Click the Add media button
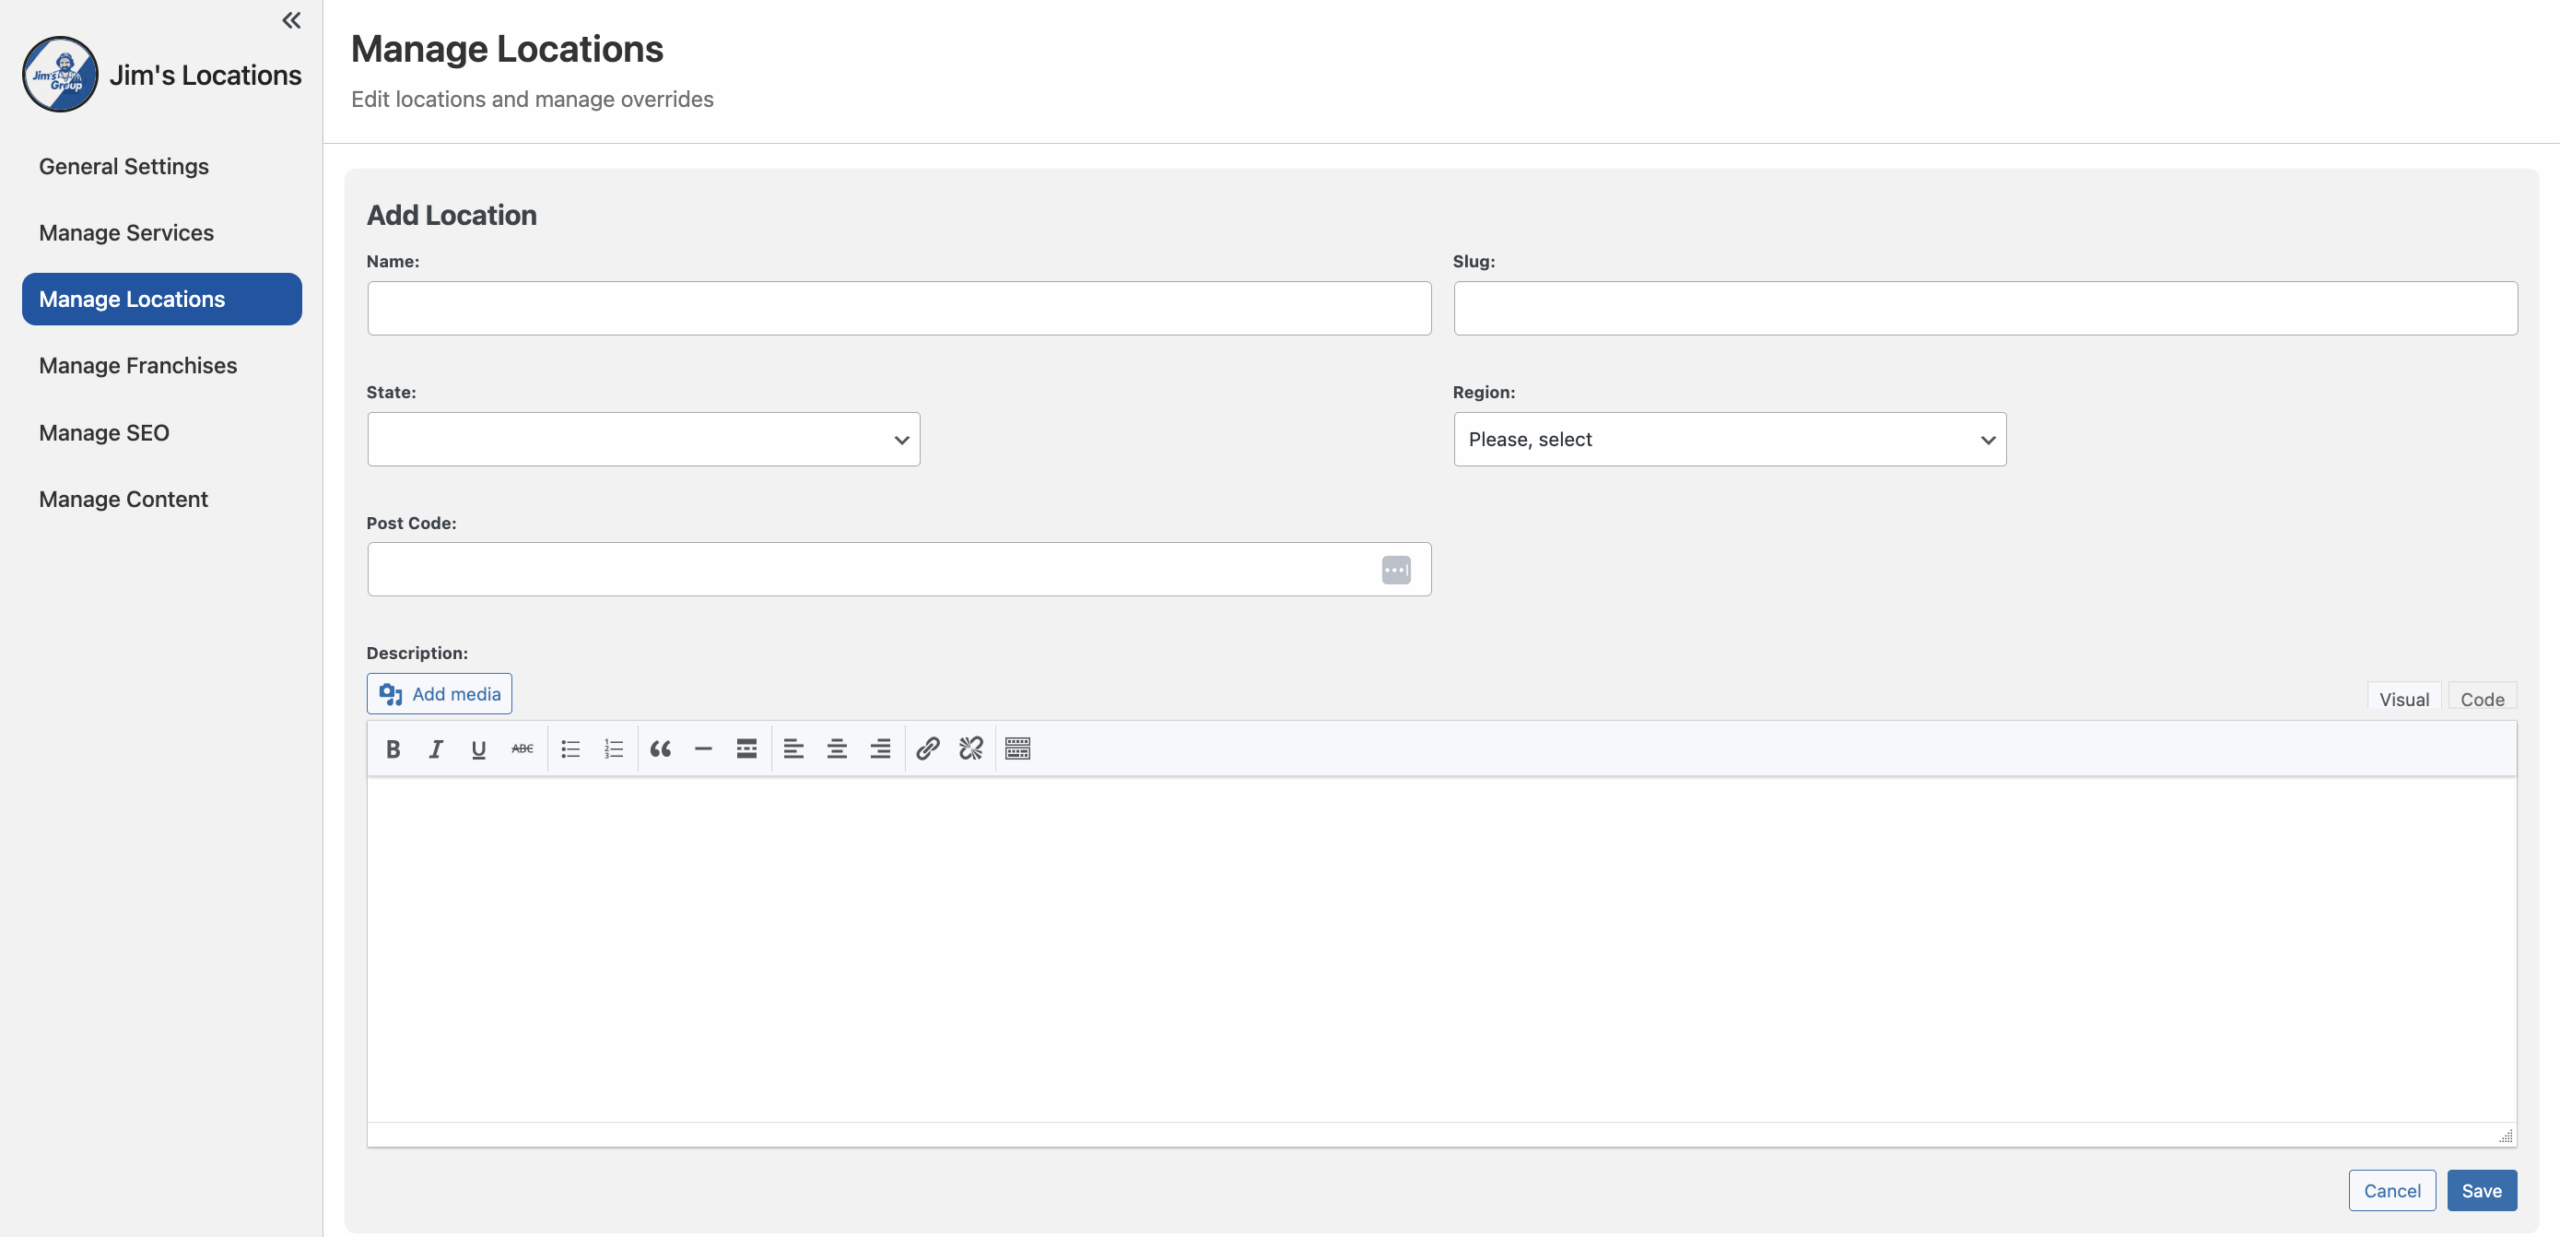 coord(439,694)
